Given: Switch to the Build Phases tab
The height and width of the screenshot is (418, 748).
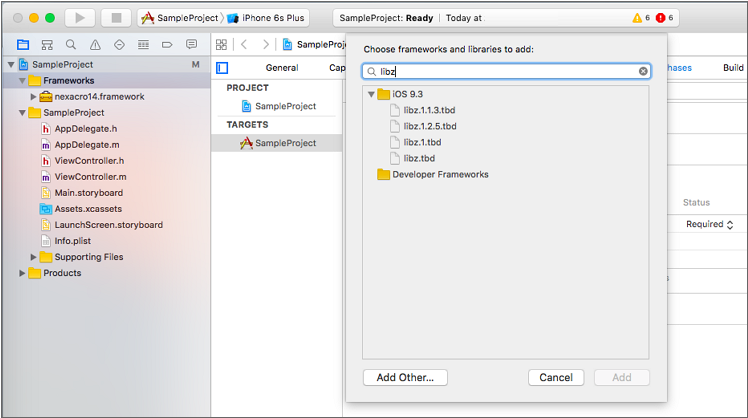Looking at the screenshot, I should pyautogui.click(x=679, y=68).
